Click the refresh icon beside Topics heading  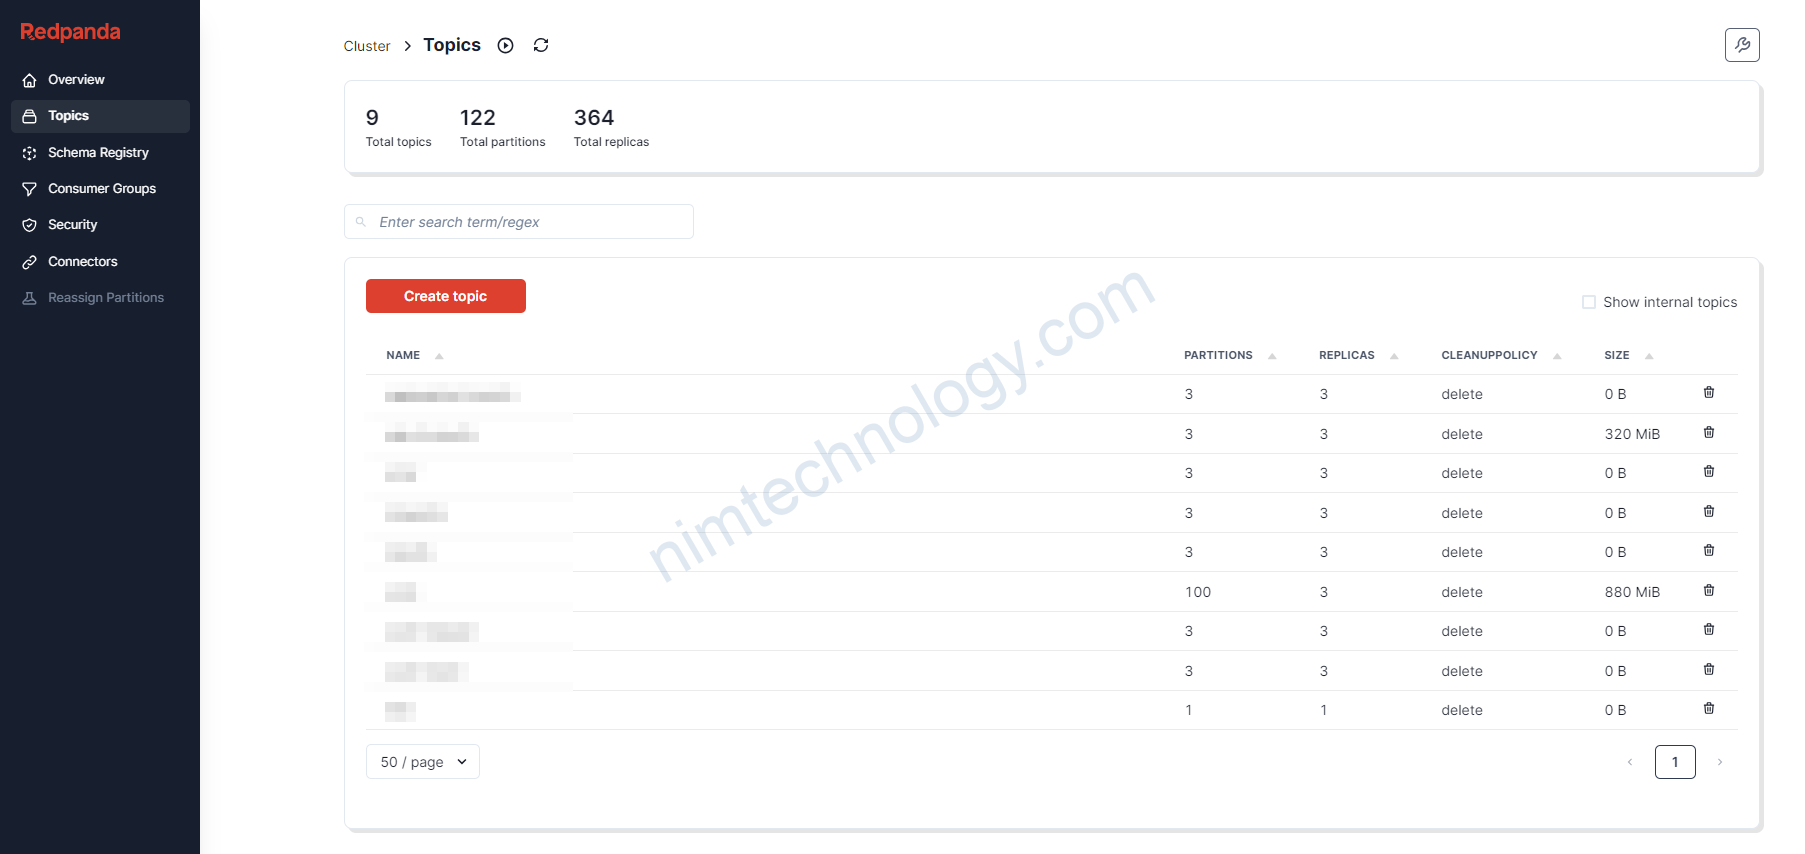pyautogui.click(x=541, y=45)
